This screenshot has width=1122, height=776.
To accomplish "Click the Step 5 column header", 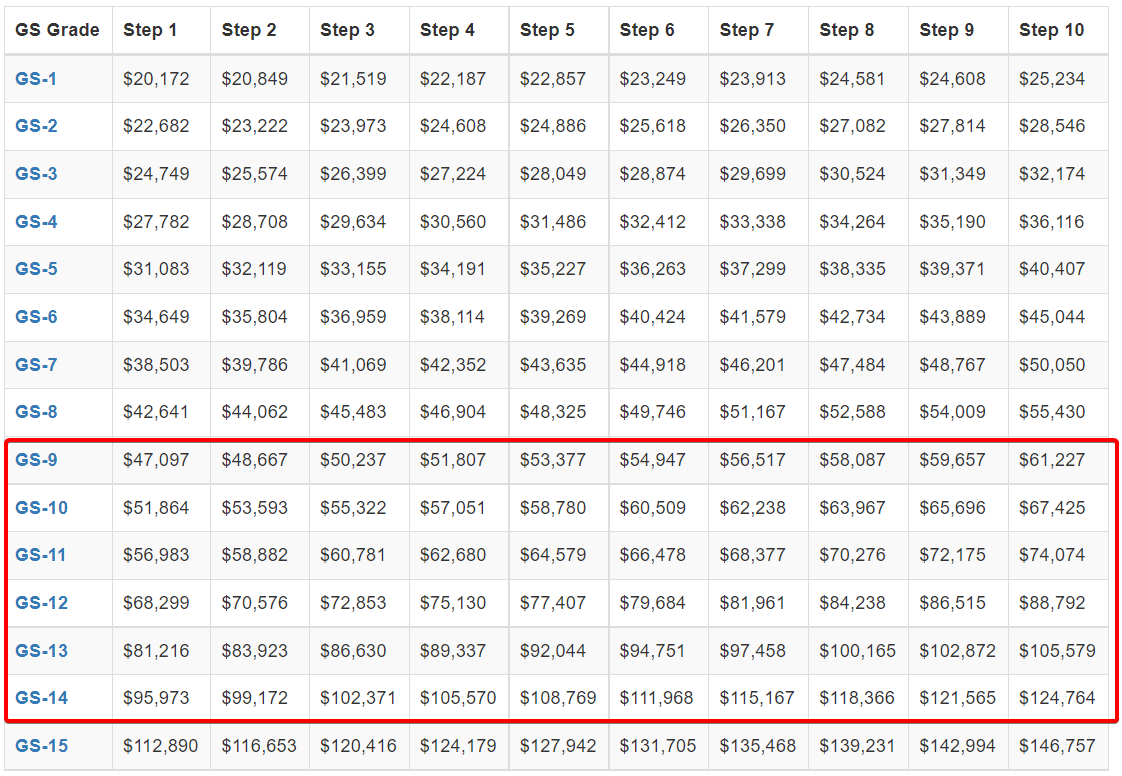I will click(547, 30).
